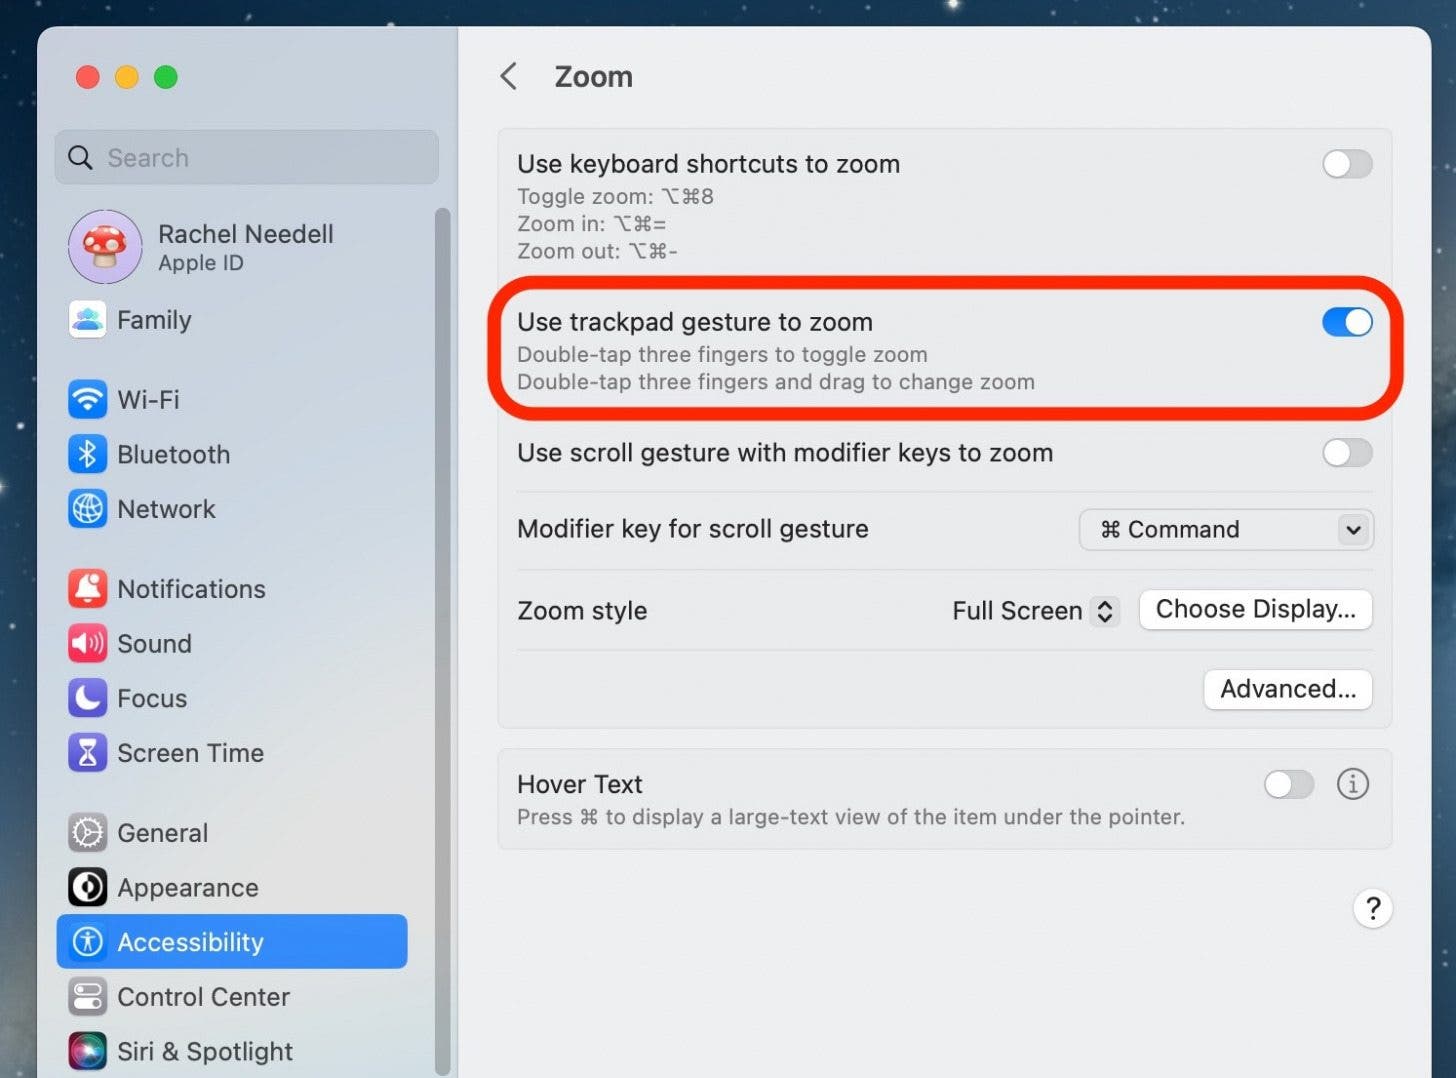Screen dimensions: 1456x1078
Task: Select Control Center in sidebar
Action: [x=203, y=997]
